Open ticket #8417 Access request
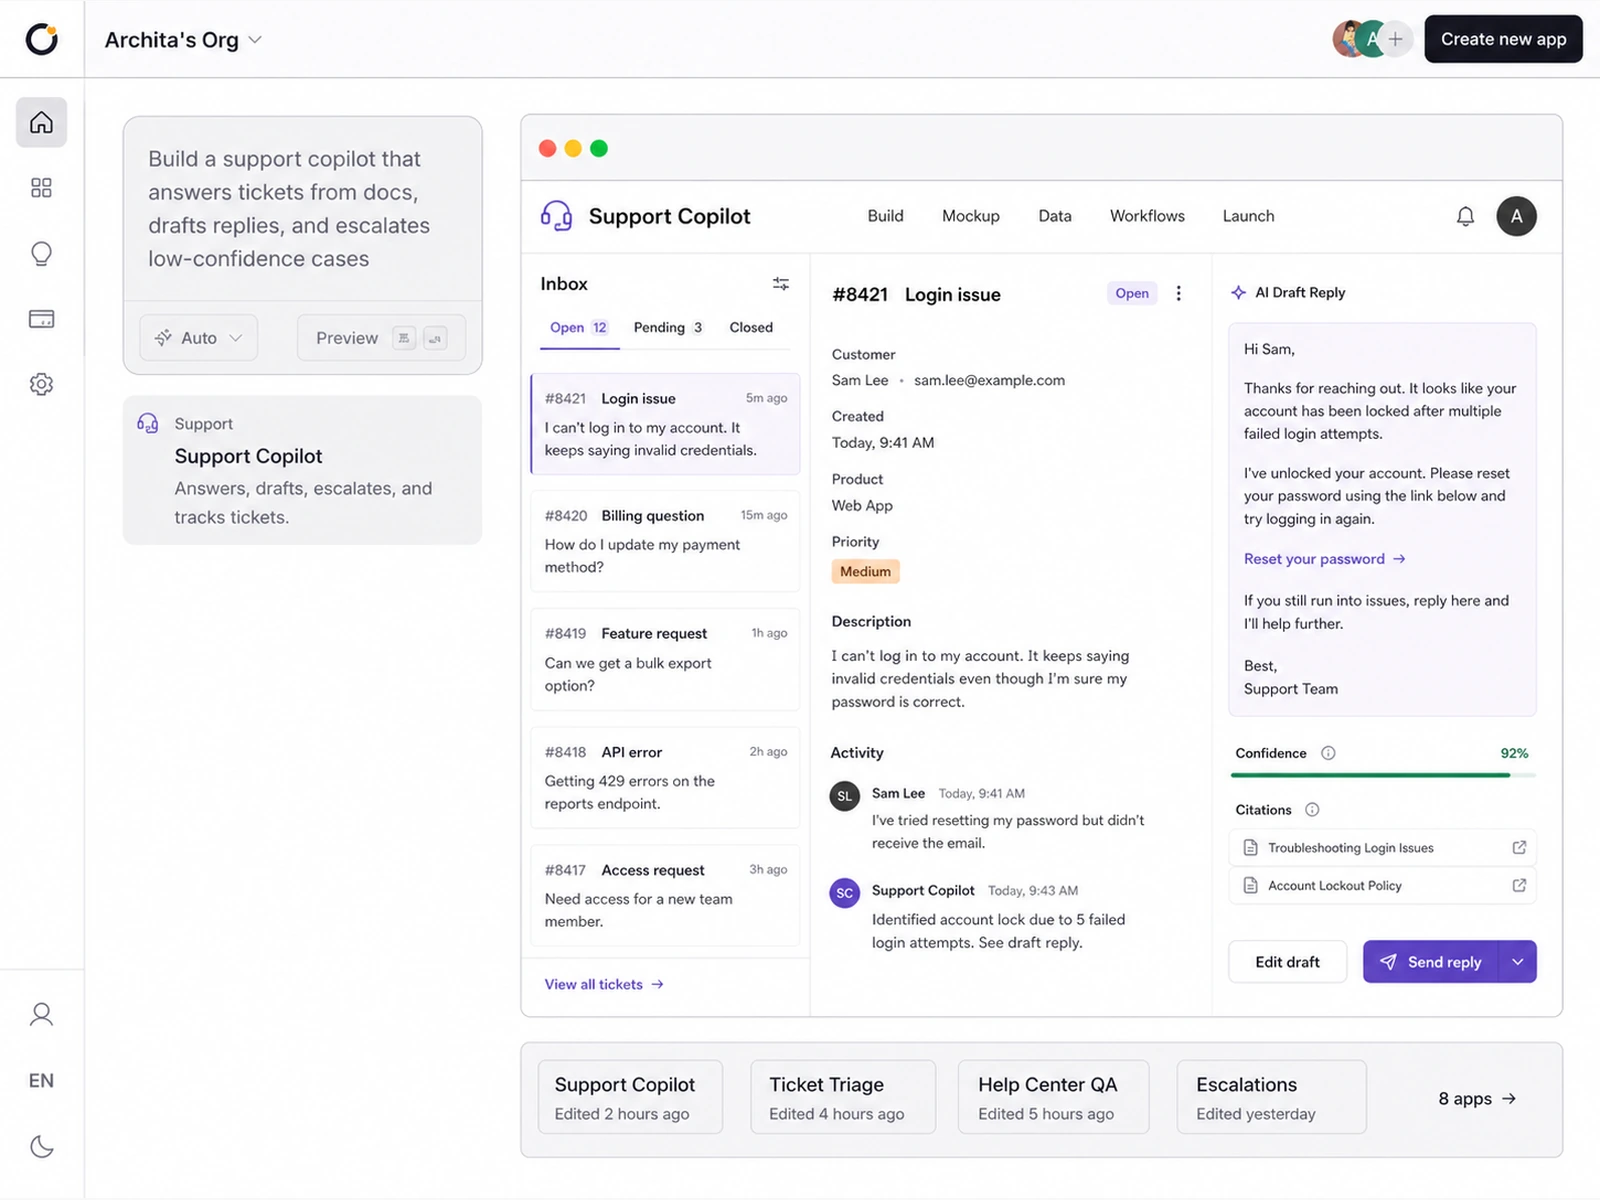This screenshot has height=1200, width=1600. tap(665, 896)
